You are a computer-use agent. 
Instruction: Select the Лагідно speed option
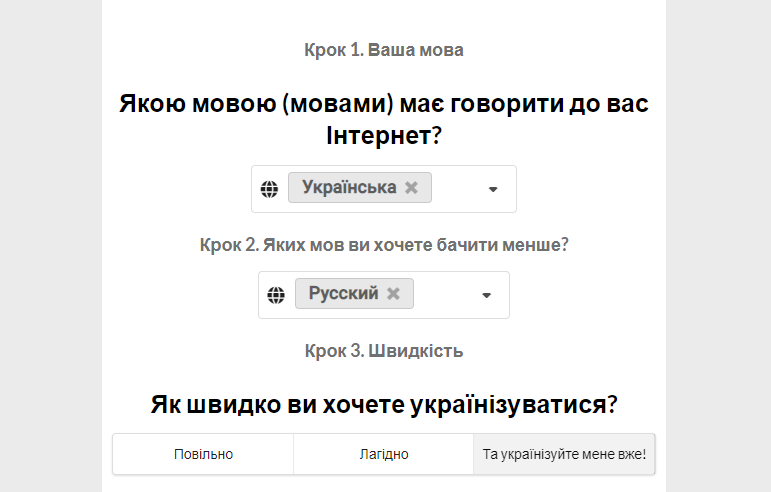pos(383,454)
